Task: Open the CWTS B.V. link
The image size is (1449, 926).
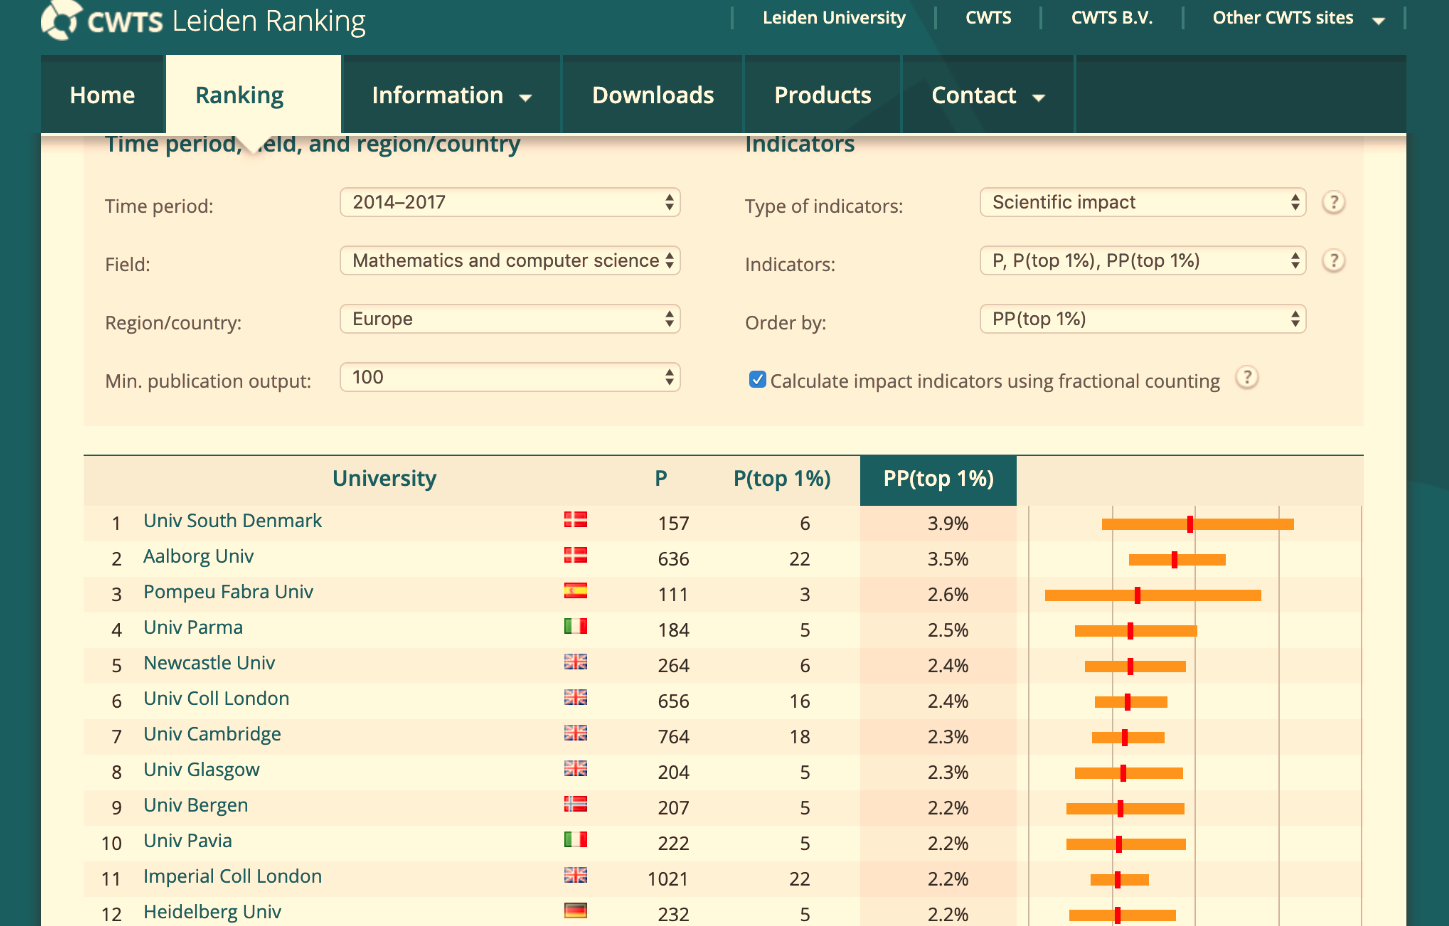Action: [1112, 18]
